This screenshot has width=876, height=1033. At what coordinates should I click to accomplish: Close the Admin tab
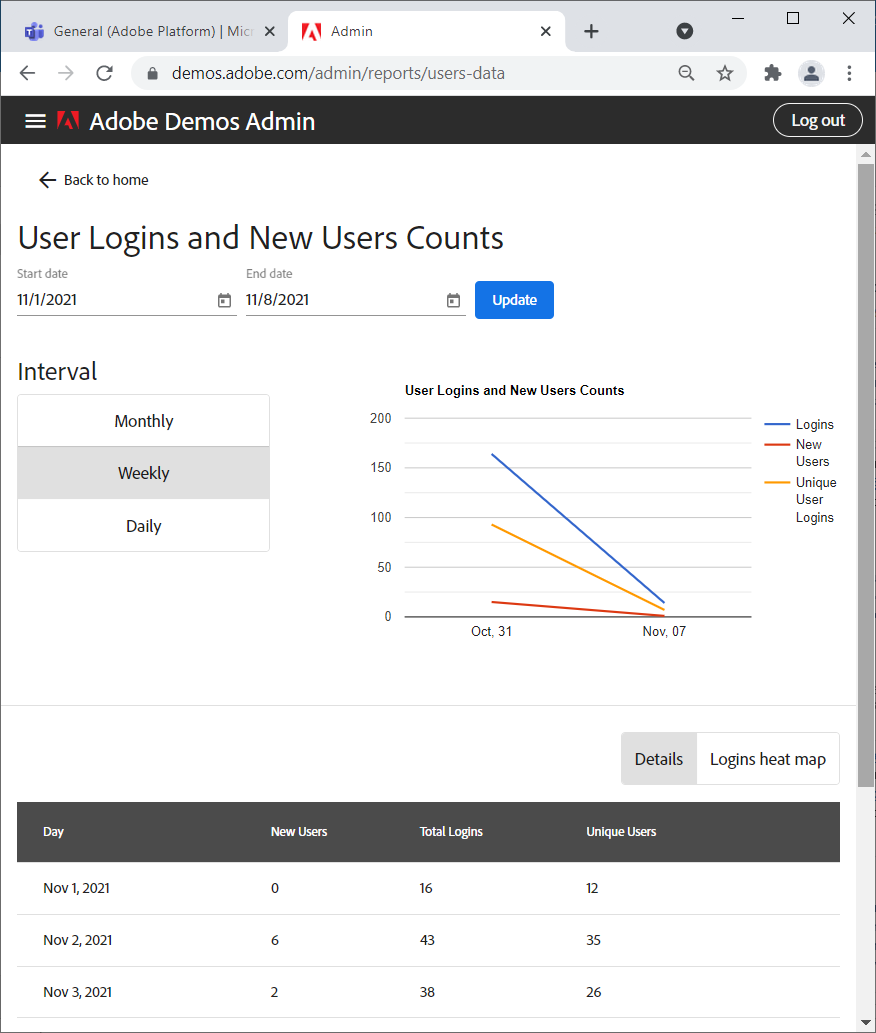click(545, 31)
